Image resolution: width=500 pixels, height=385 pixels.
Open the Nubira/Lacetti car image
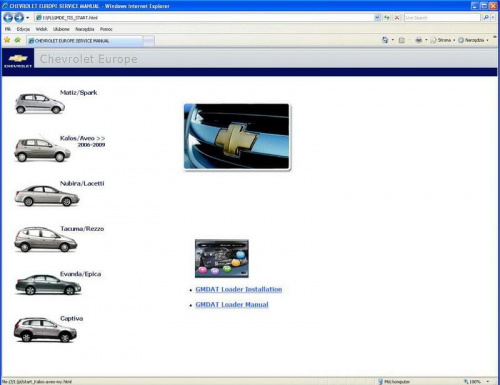pos(47,196)
